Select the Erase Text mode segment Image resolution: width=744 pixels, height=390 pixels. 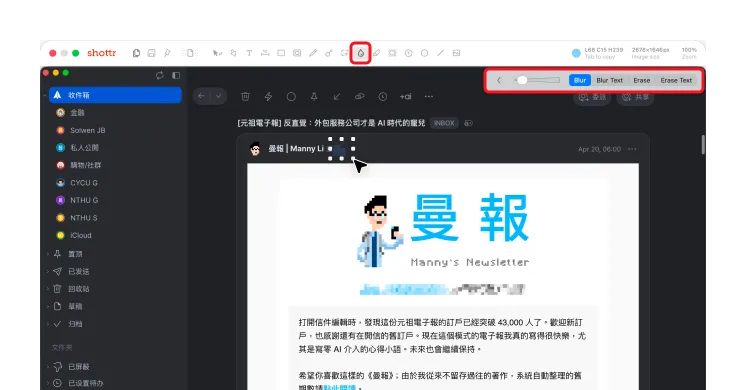[676, 80]
